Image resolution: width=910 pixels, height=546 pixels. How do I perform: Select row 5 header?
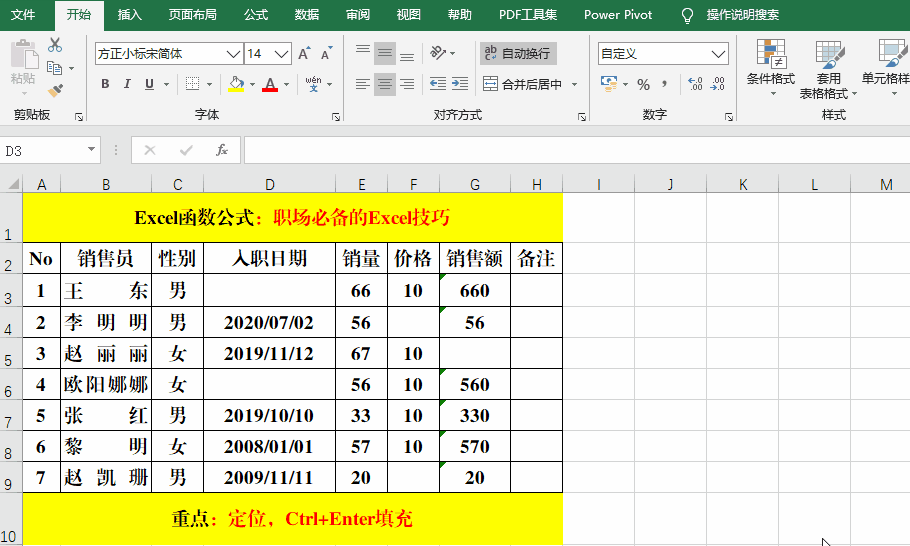[x=9, y=354]
